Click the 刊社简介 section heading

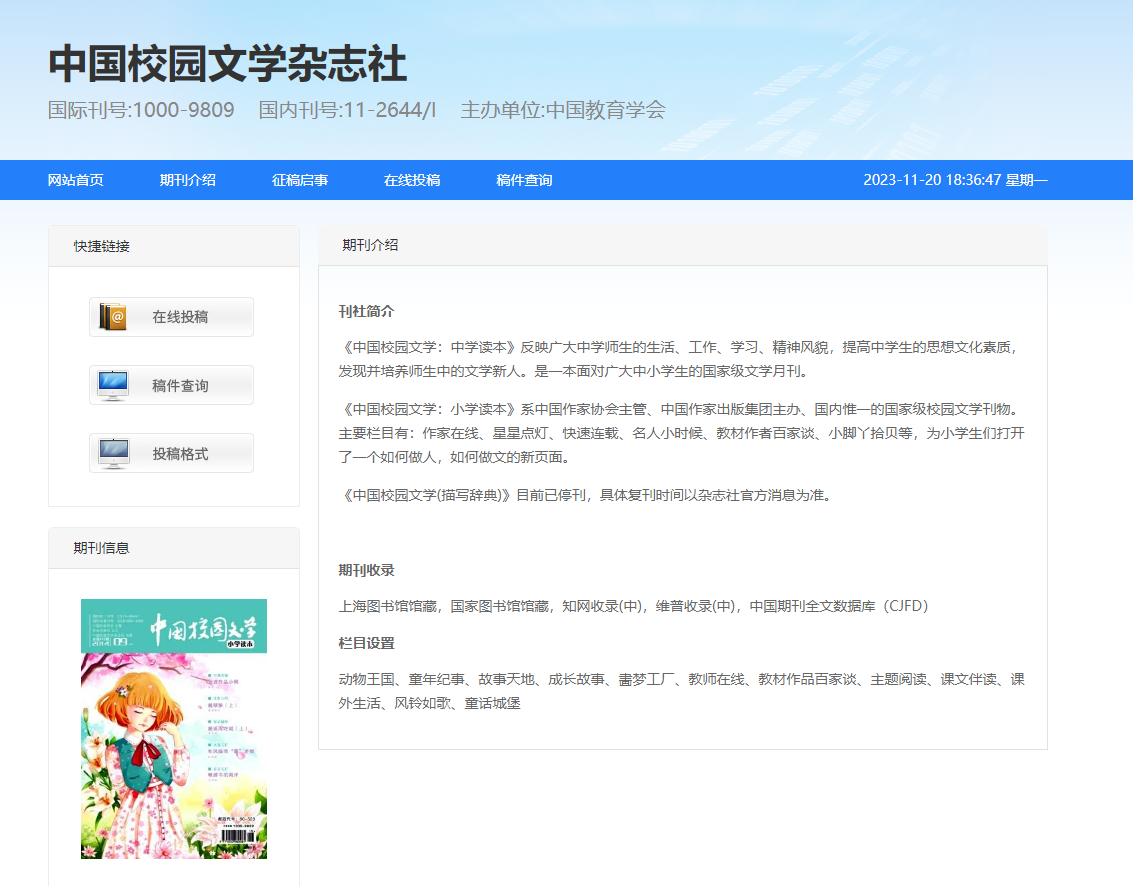366,311
